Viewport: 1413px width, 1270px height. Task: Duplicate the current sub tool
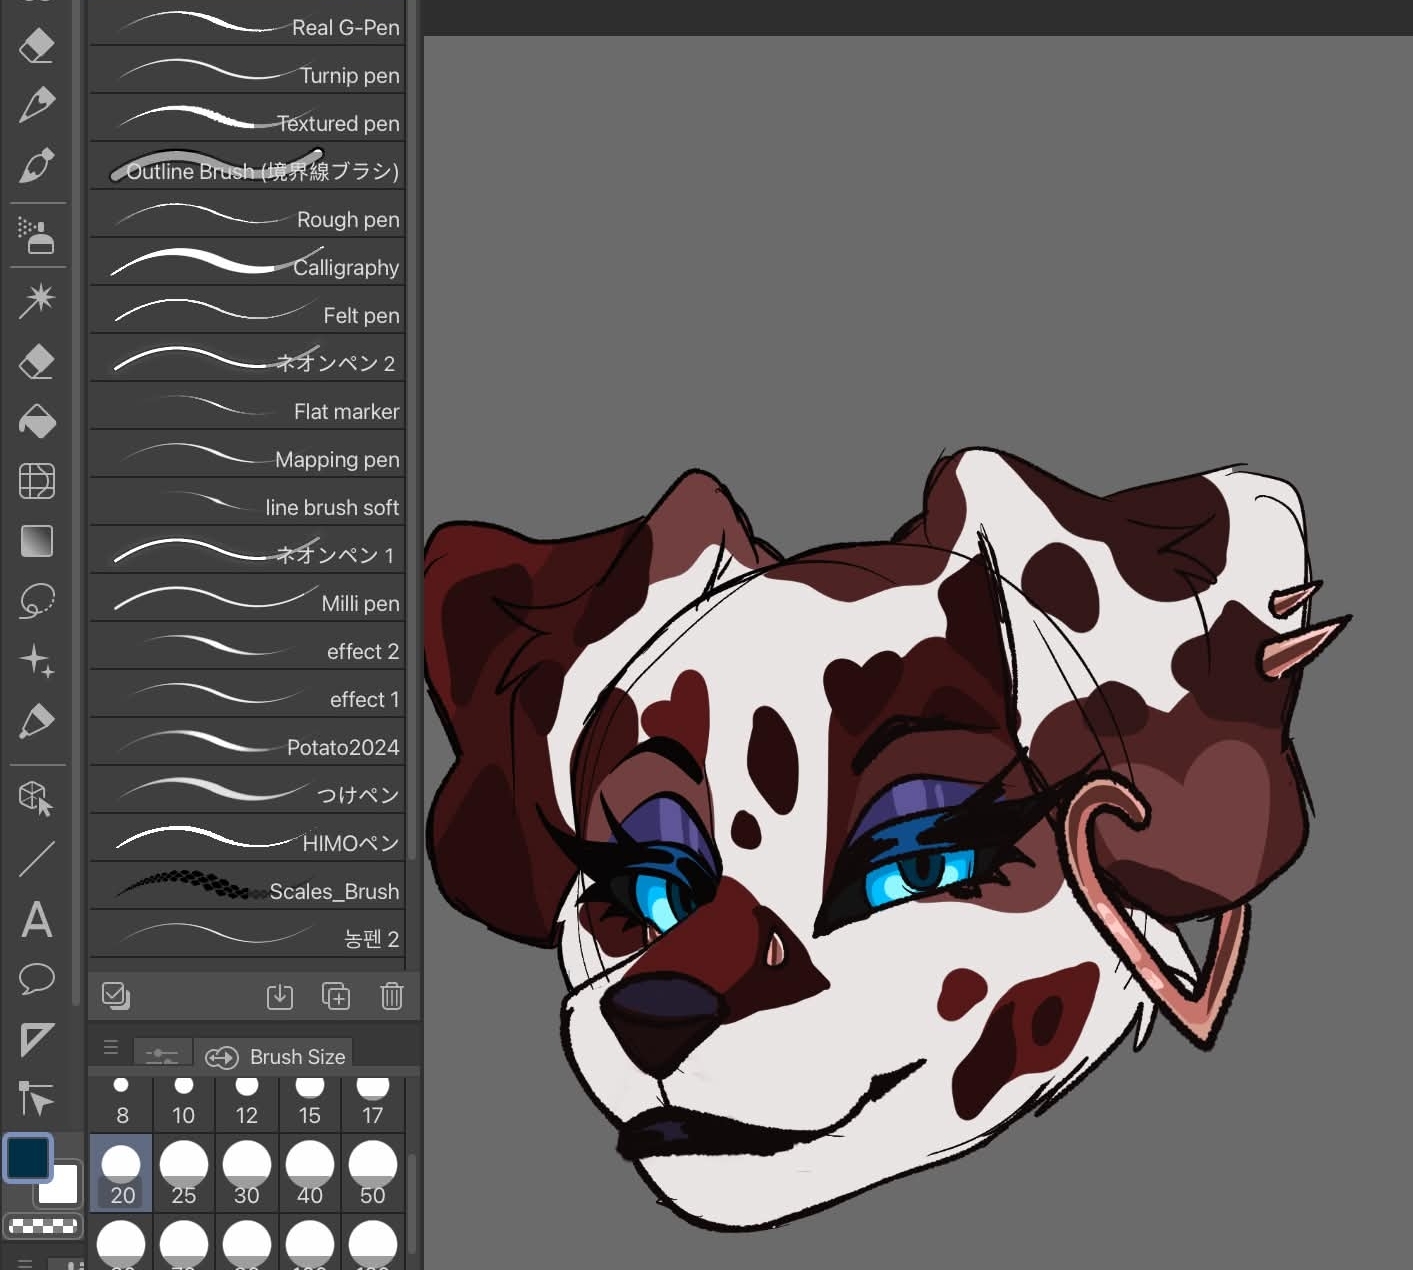335,996
